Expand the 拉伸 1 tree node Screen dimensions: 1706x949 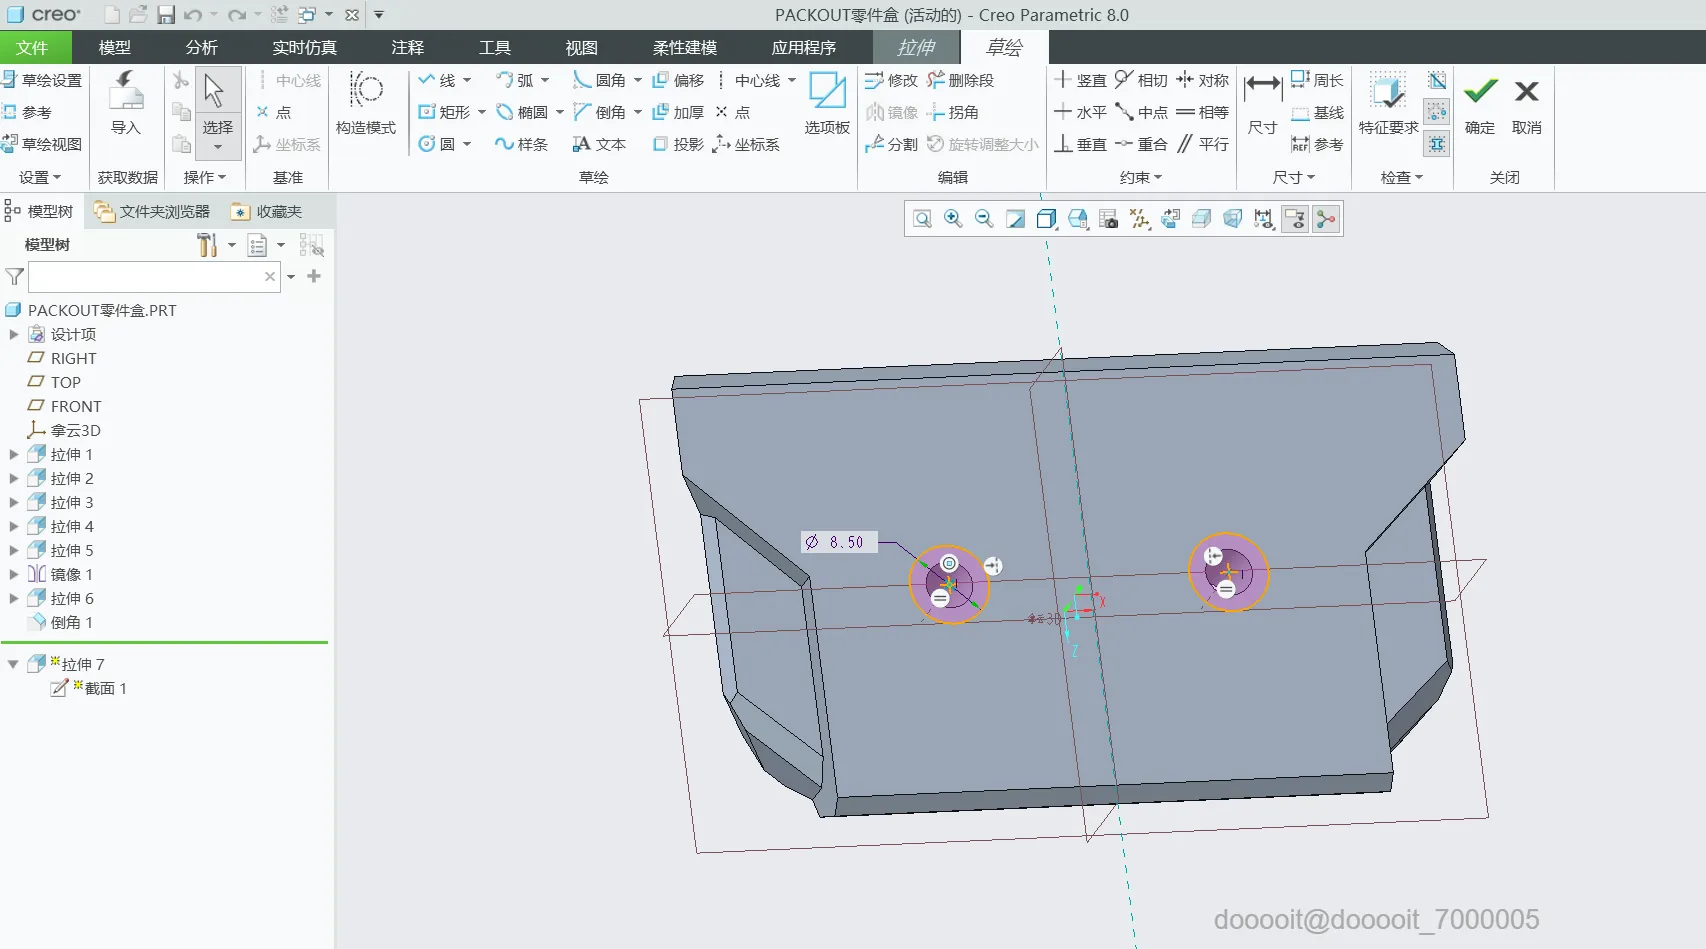(x=14, y=454)
